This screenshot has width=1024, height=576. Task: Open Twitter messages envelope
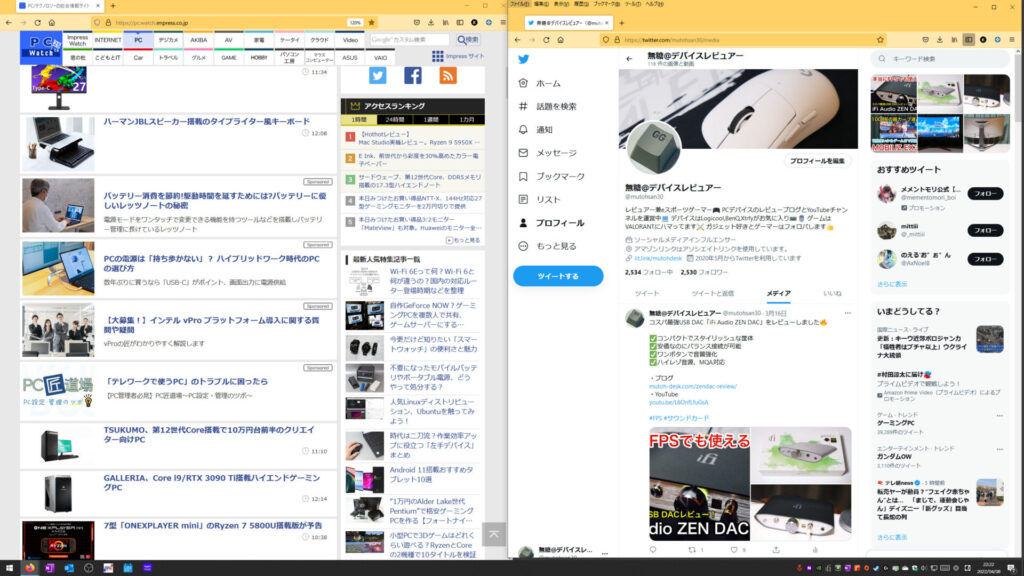click(x=548, y=153)
